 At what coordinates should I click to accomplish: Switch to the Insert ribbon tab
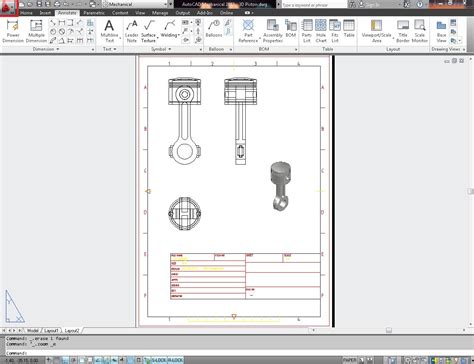point(45,13)
